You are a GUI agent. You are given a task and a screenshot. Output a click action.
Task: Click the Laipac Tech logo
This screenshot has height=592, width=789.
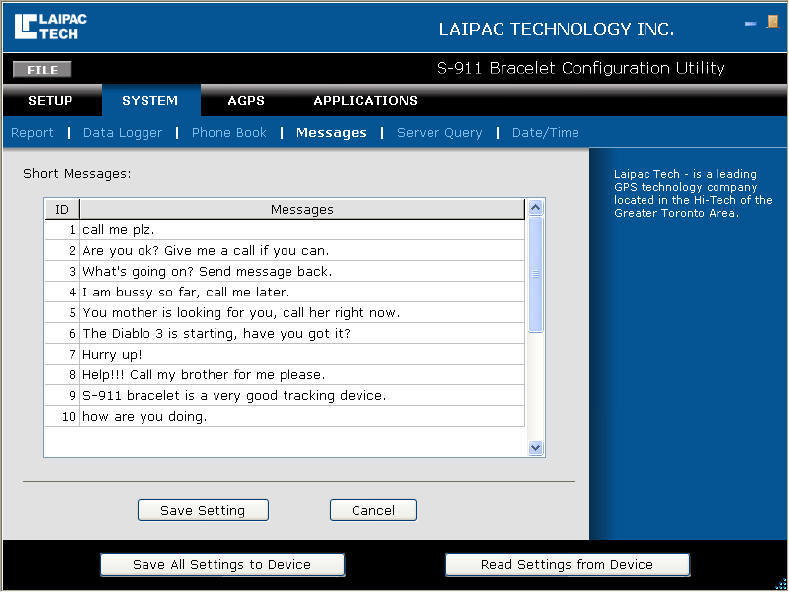click(50, 26)
